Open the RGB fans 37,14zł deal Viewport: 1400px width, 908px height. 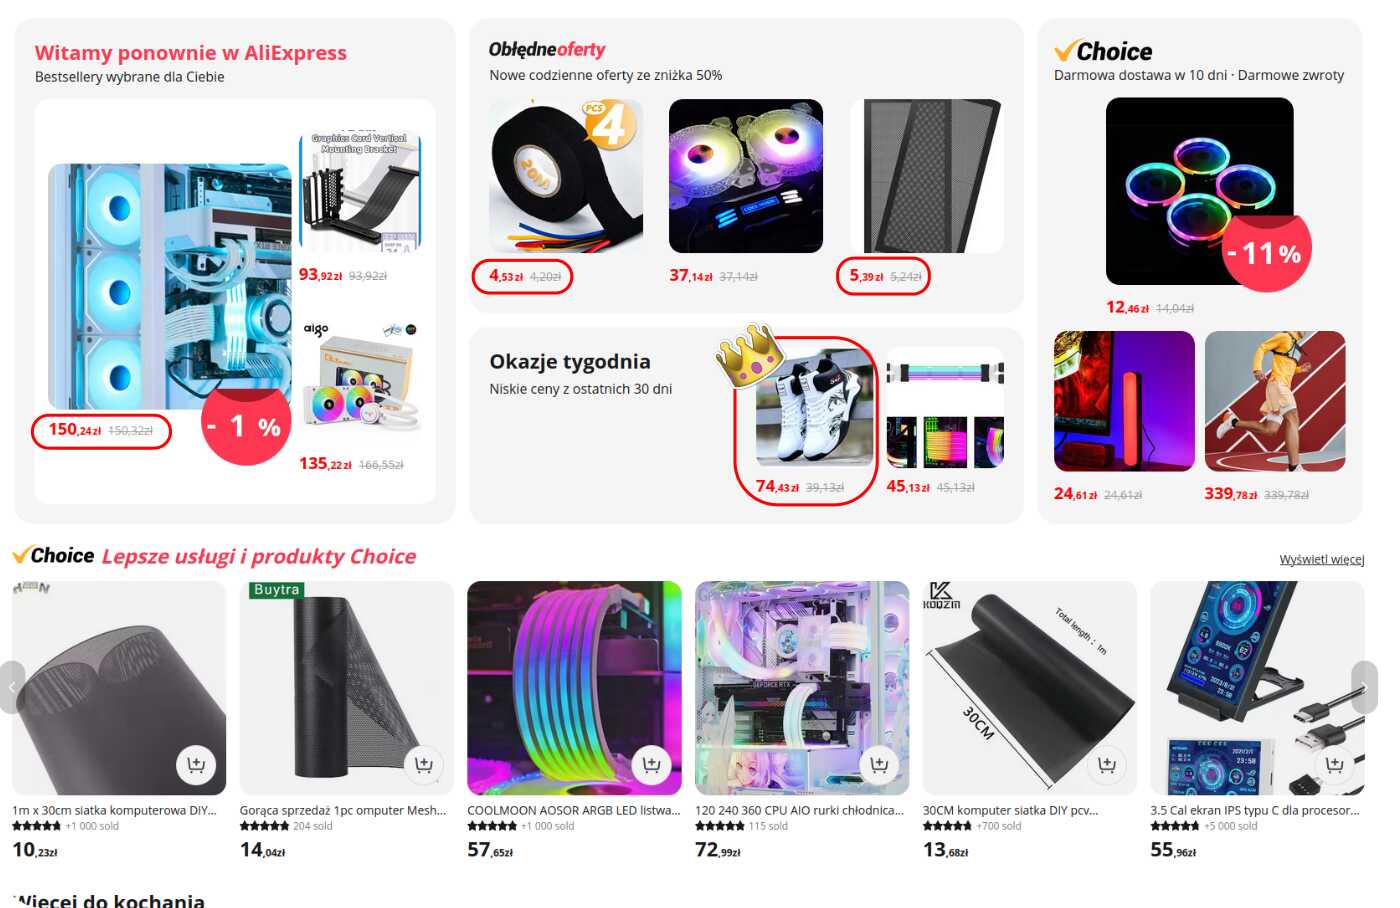click(746, 176)
